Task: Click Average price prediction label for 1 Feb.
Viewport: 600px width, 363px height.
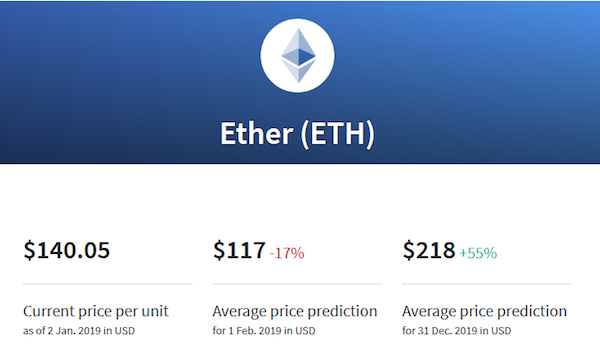Action: 295,311
